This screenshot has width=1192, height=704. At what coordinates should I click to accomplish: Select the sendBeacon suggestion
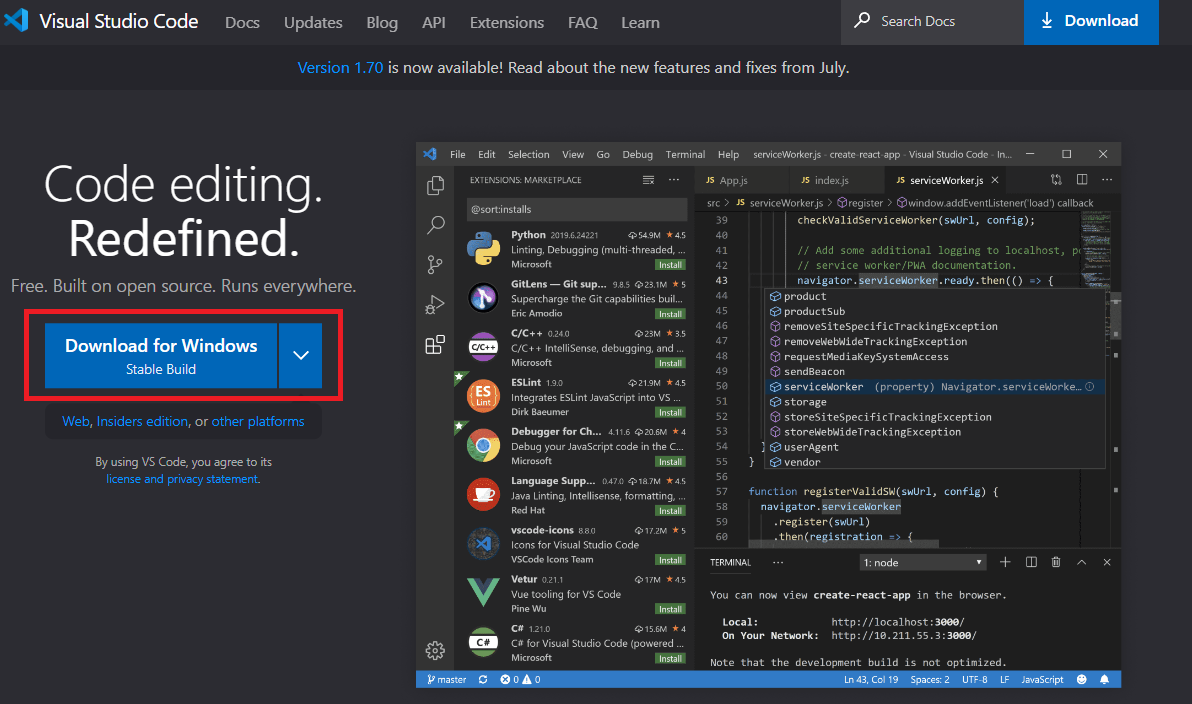click(x=937, y=372)
